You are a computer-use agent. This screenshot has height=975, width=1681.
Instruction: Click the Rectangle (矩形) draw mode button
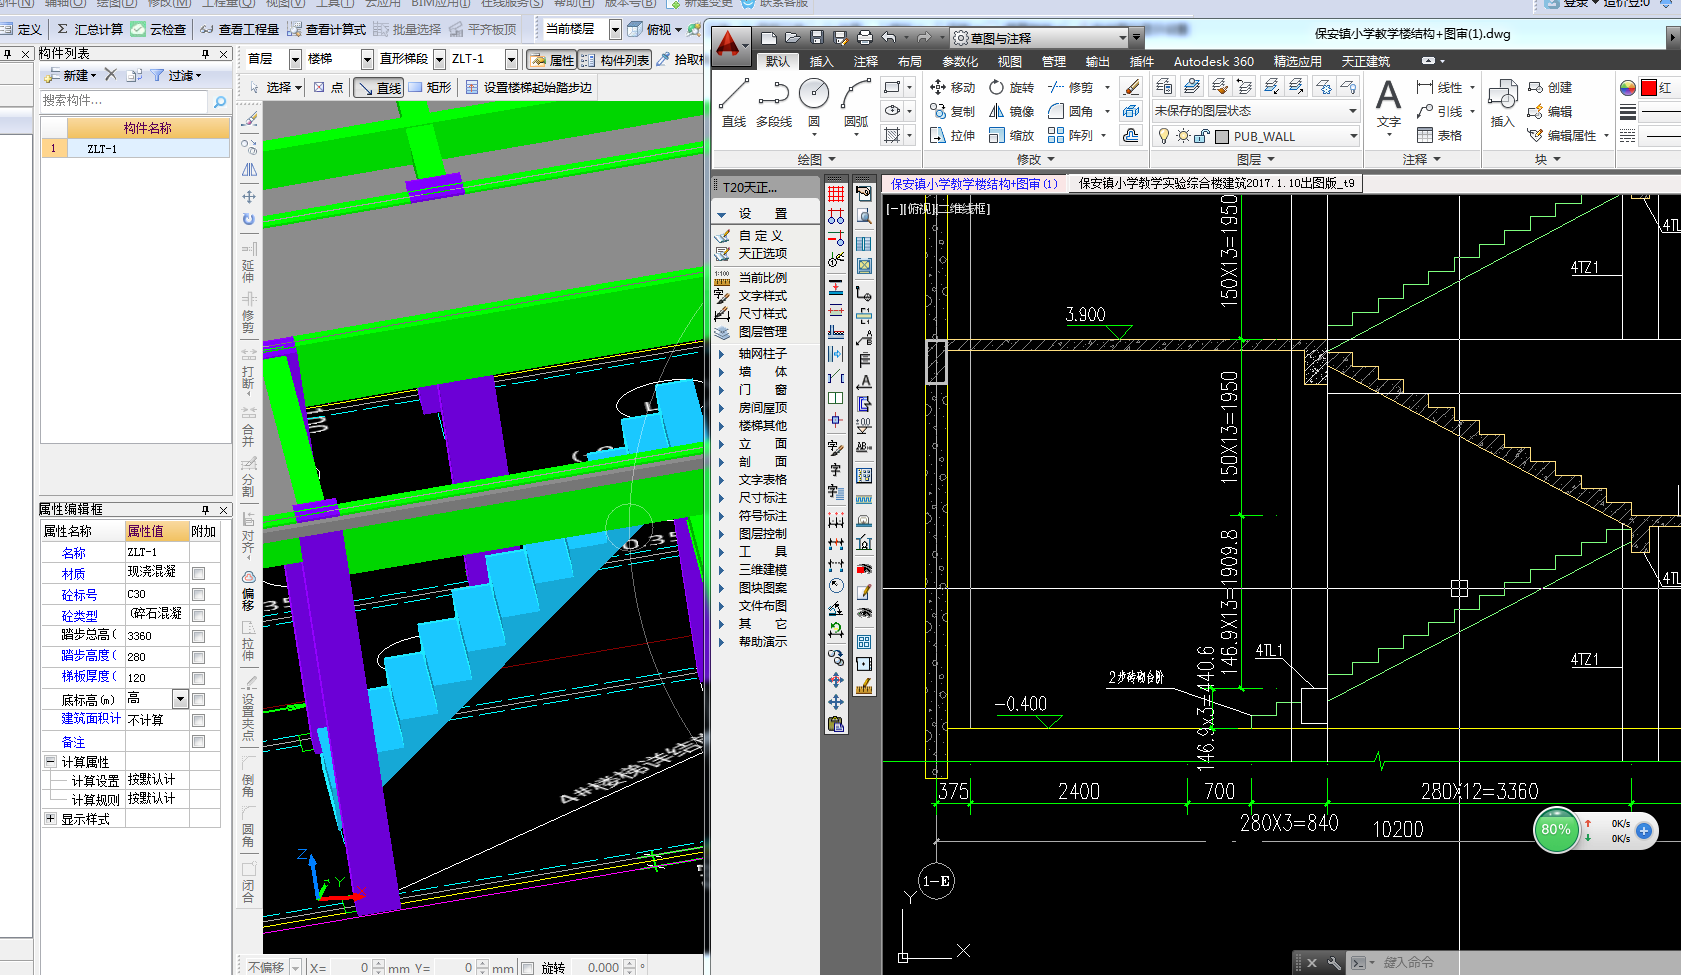point(430,88)
